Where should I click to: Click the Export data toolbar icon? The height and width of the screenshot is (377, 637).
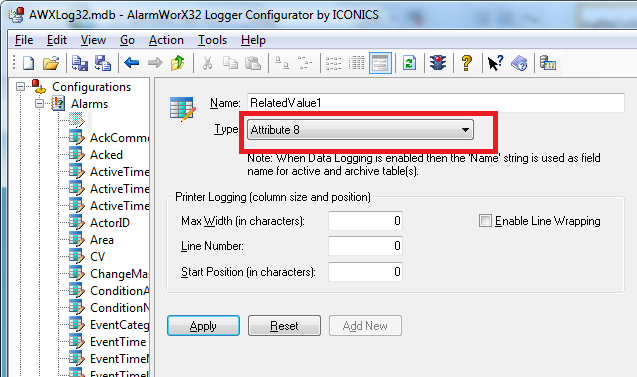80,63
